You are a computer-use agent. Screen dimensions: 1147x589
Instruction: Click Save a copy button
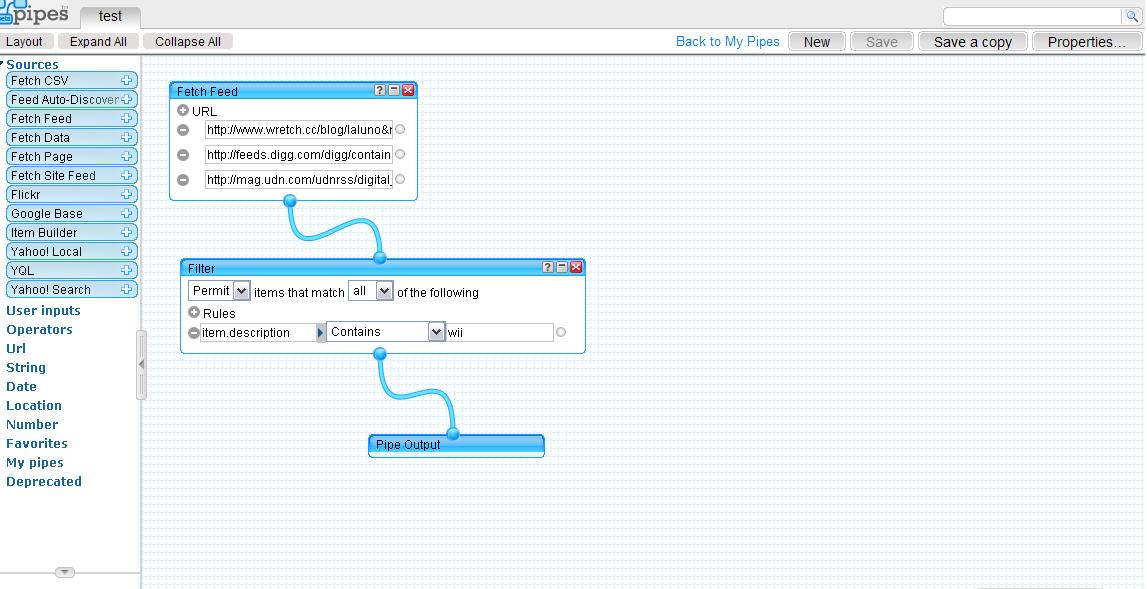[x=973, y=42]
